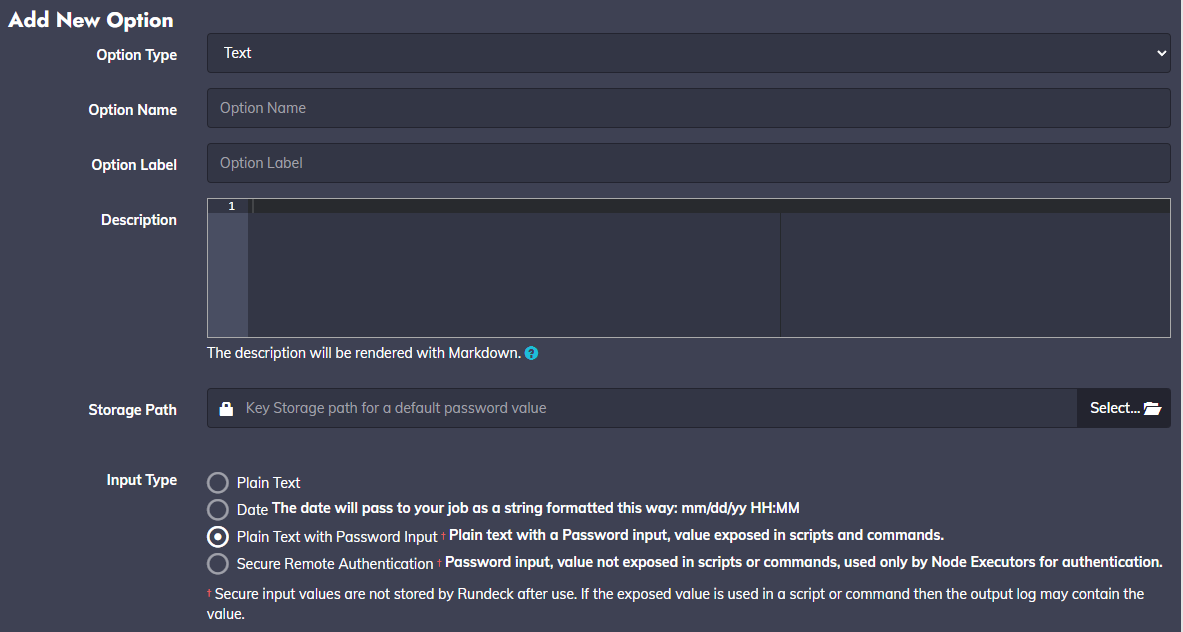1183x632 pixels.
Task: Select the Plain Text input type
Action: pos(218,483)
